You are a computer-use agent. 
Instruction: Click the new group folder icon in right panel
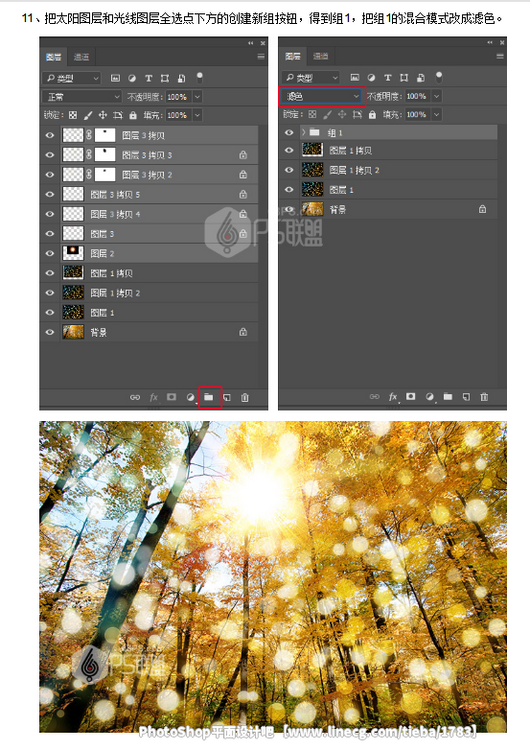(x=448, y=397)
